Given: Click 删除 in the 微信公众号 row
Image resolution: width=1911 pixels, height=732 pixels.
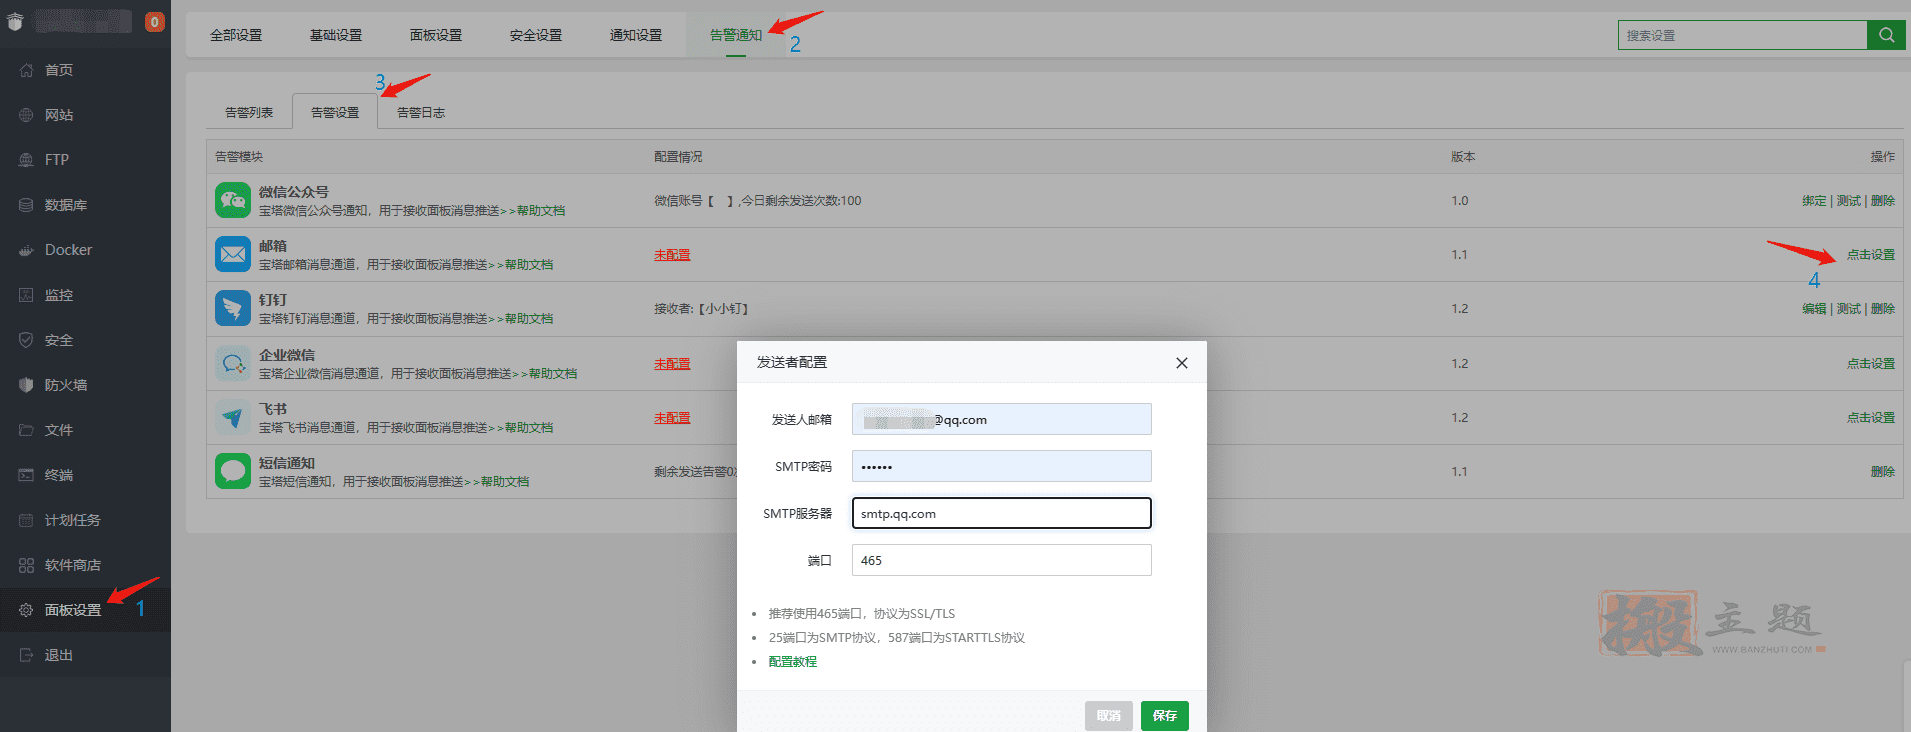Looking at the screenshot, I should [x=1883, y=201].
